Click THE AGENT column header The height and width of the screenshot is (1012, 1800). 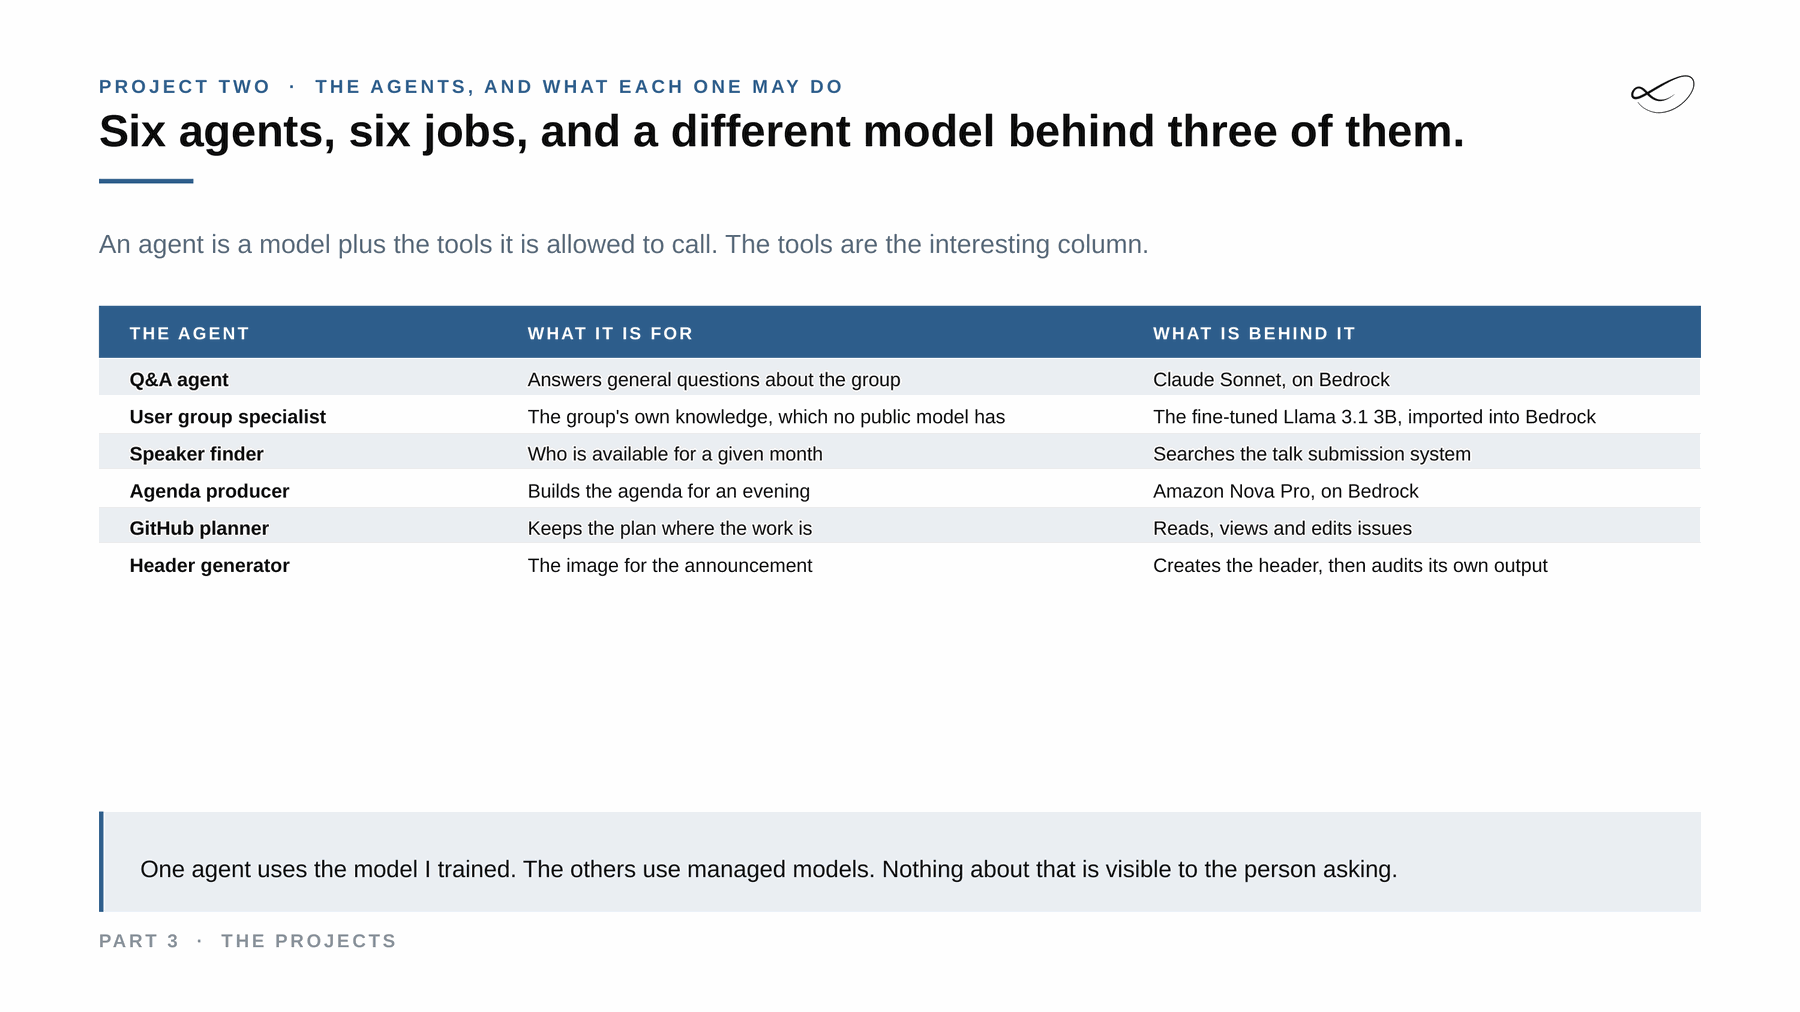coord(189,333)
